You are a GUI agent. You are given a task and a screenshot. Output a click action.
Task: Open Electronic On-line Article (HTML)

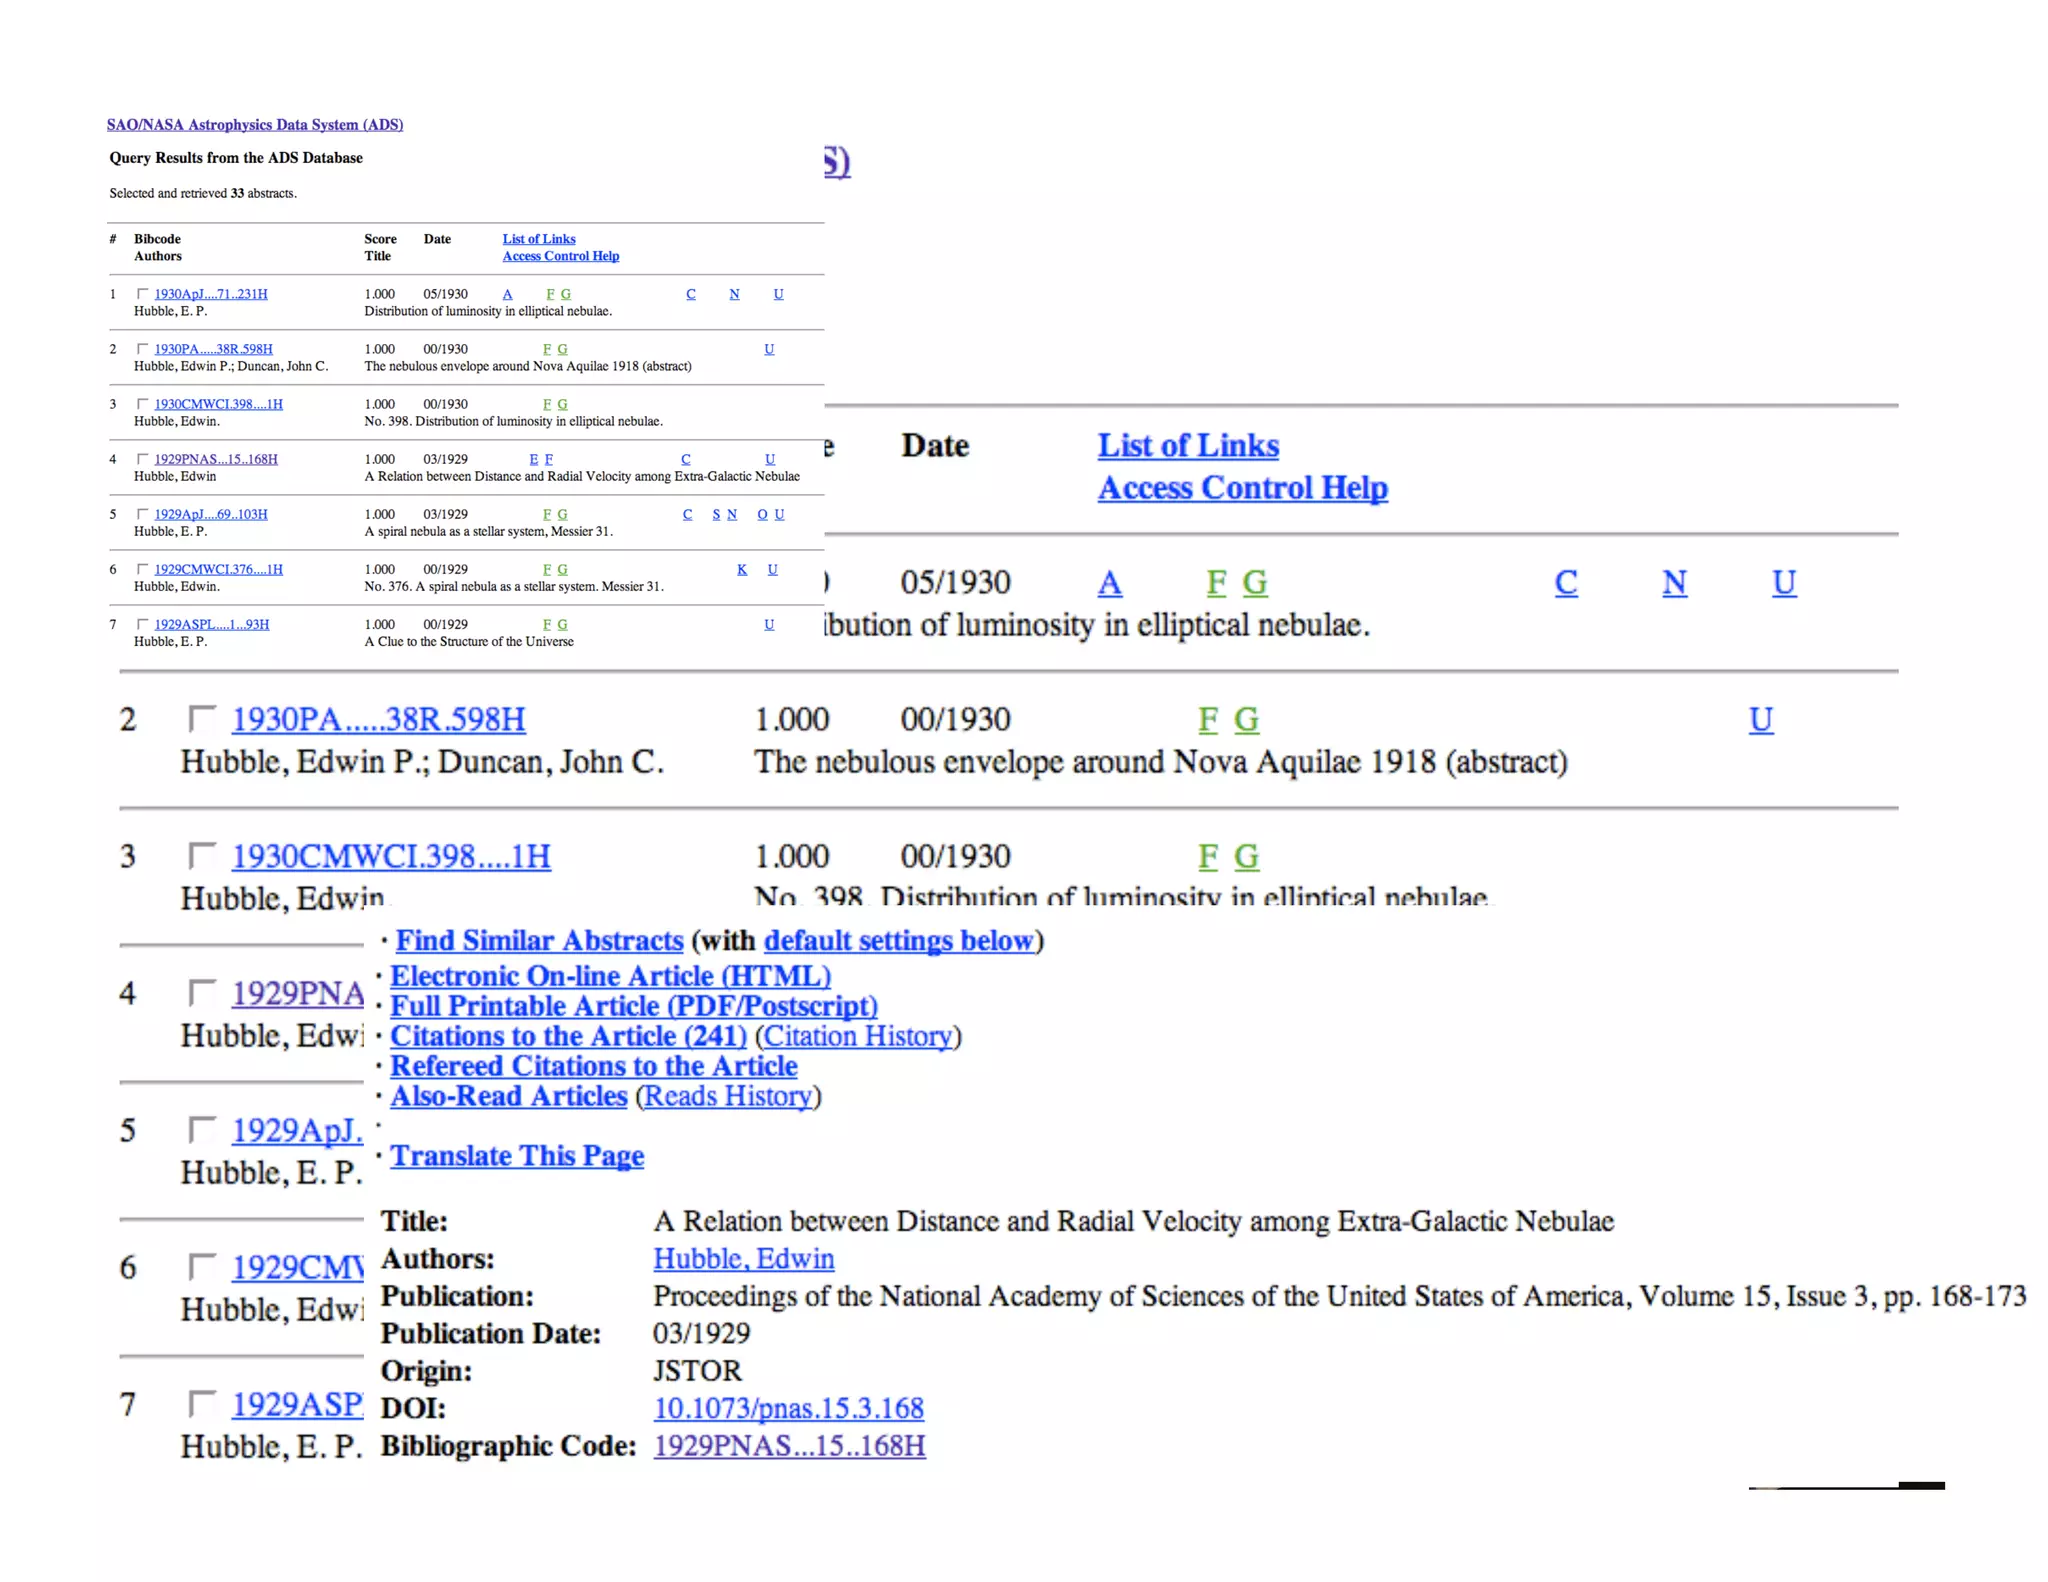pos(610,976)
